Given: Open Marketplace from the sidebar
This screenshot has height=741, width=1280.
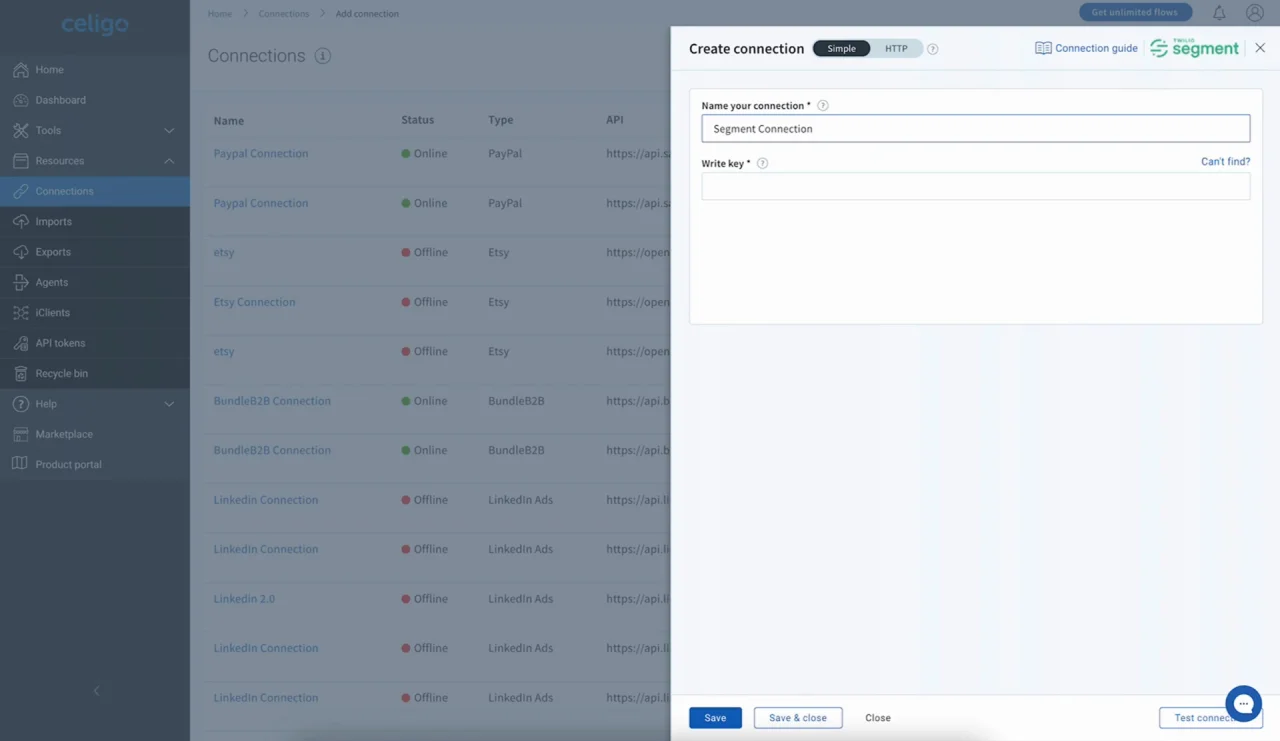Looking at the screenshot, I should point(64,434).
